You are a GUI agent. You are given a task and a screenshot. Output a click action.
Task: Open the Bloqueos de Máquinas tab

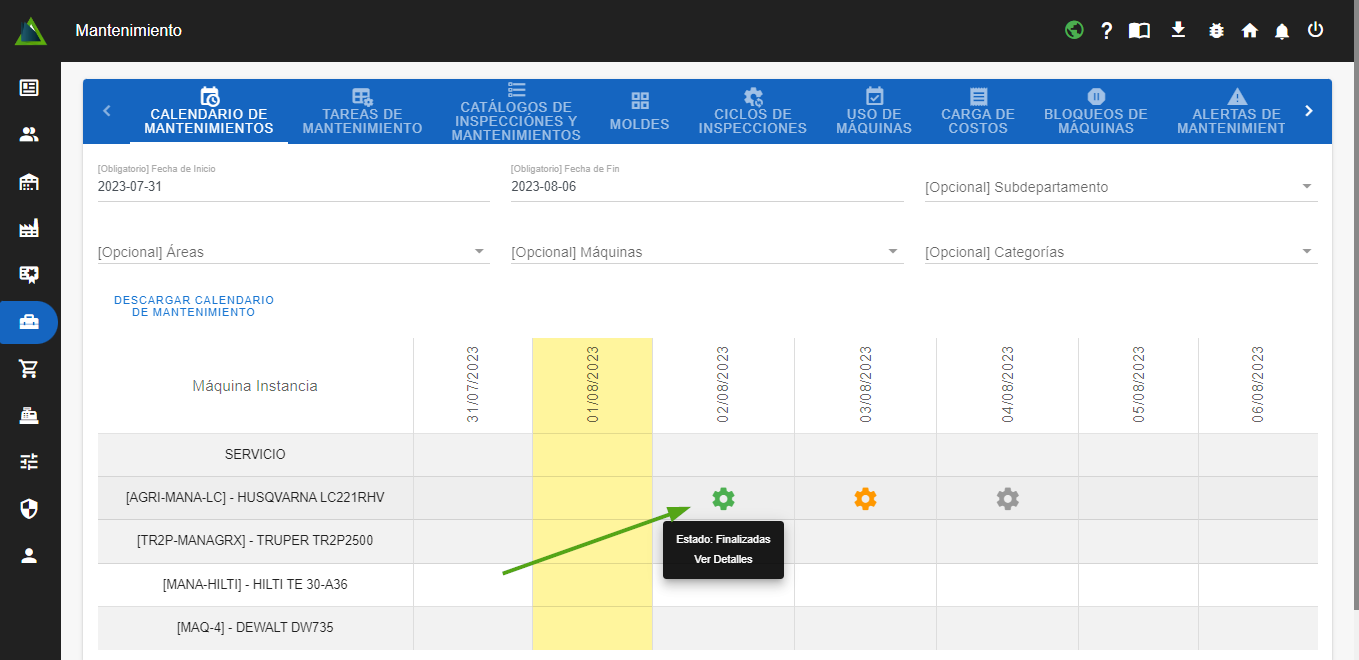point(1095,110)
